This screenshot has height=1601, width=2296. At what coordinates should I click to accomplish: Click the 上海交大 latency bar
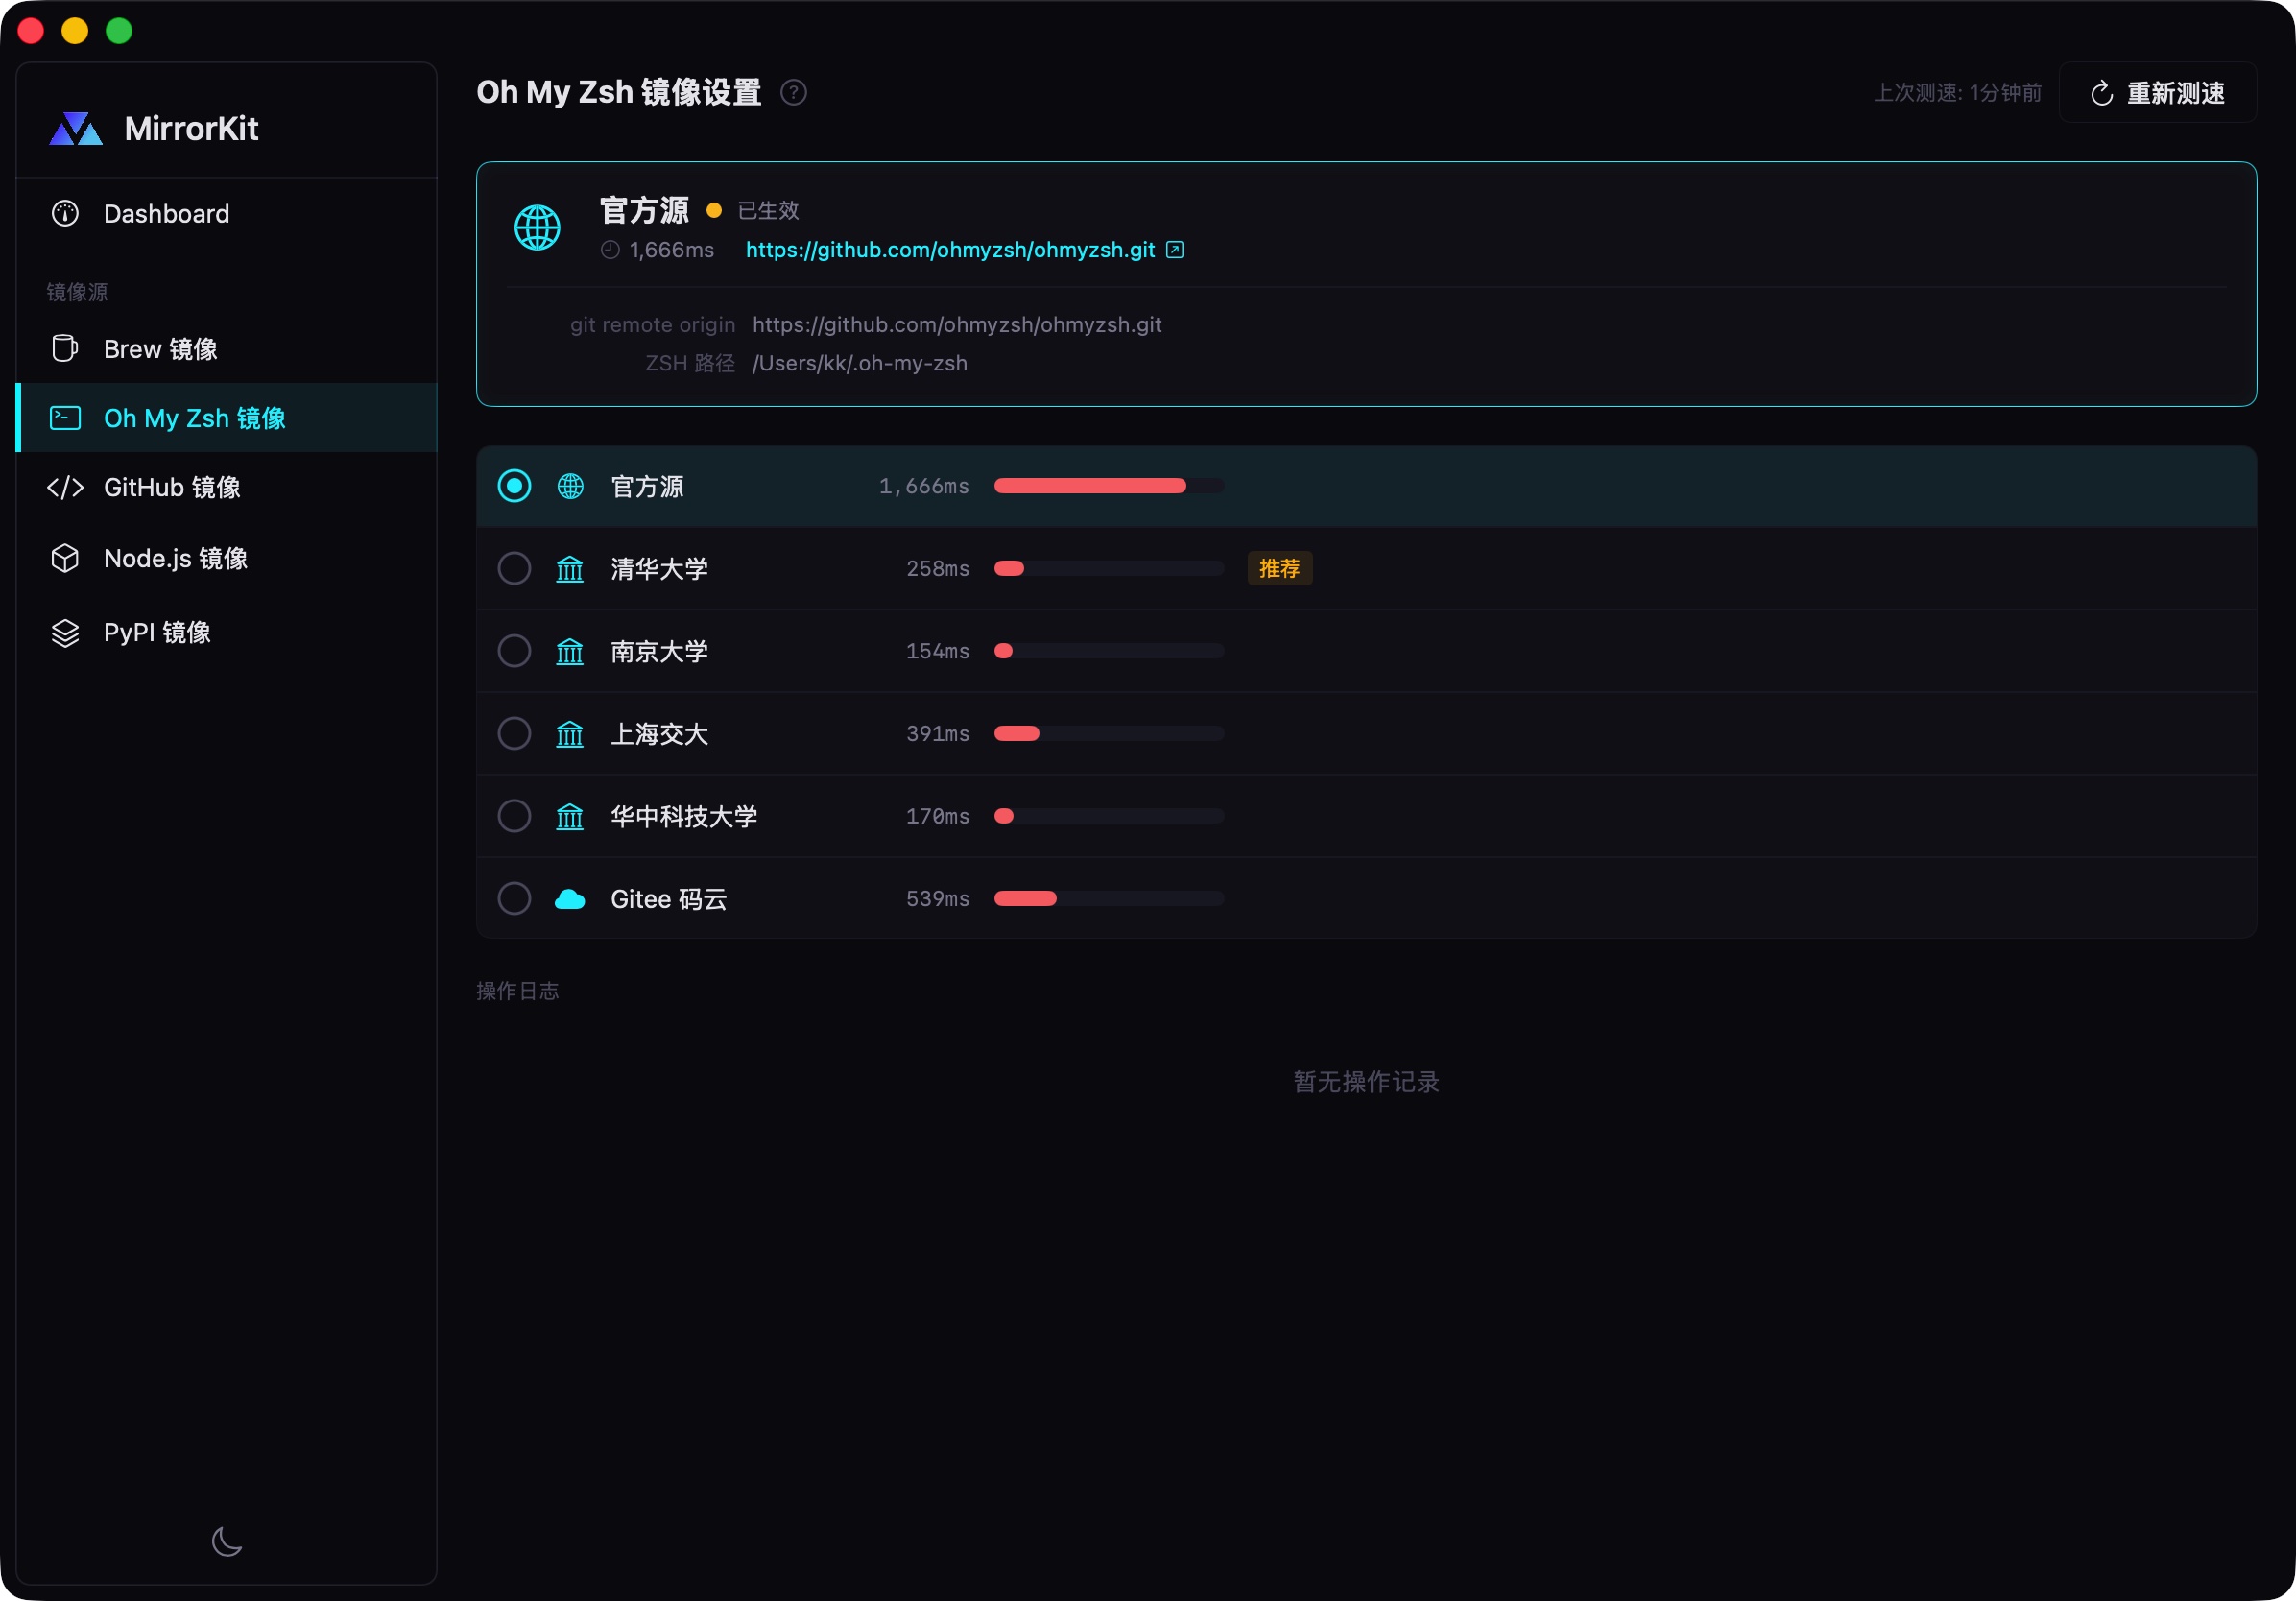coord(1109,733)
